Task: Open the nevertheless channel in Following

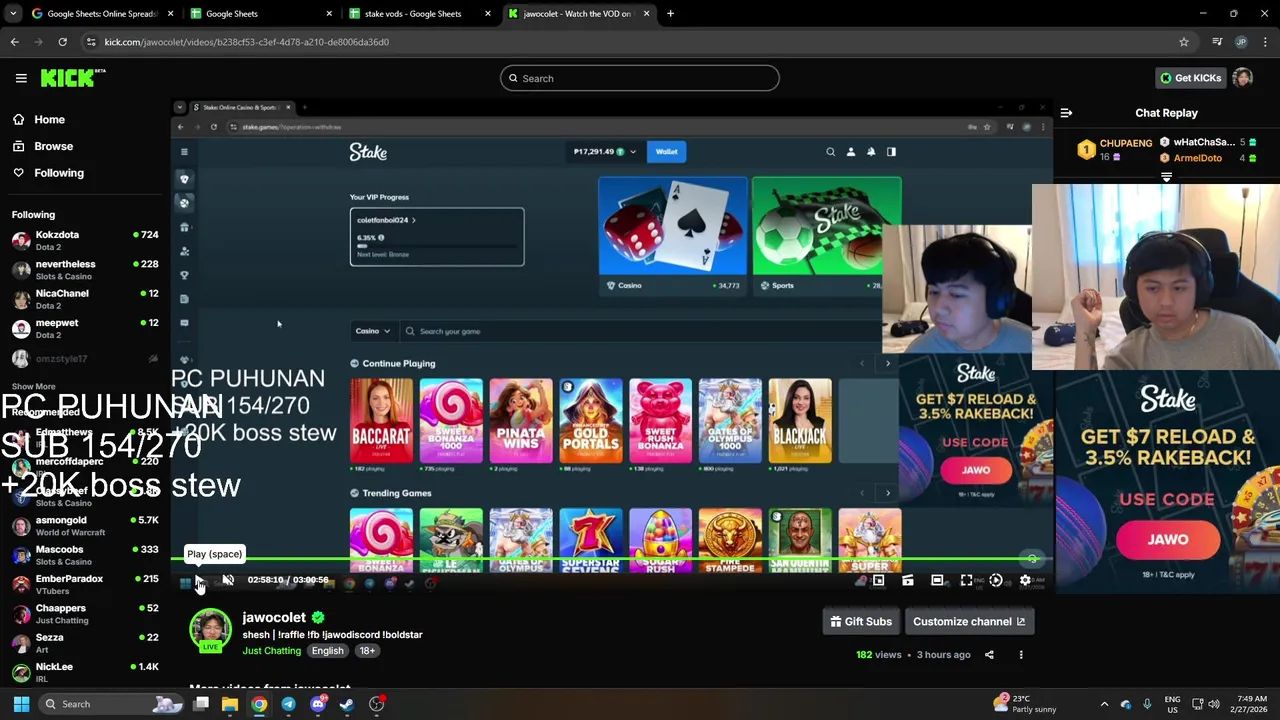Action: coord(85,270)
